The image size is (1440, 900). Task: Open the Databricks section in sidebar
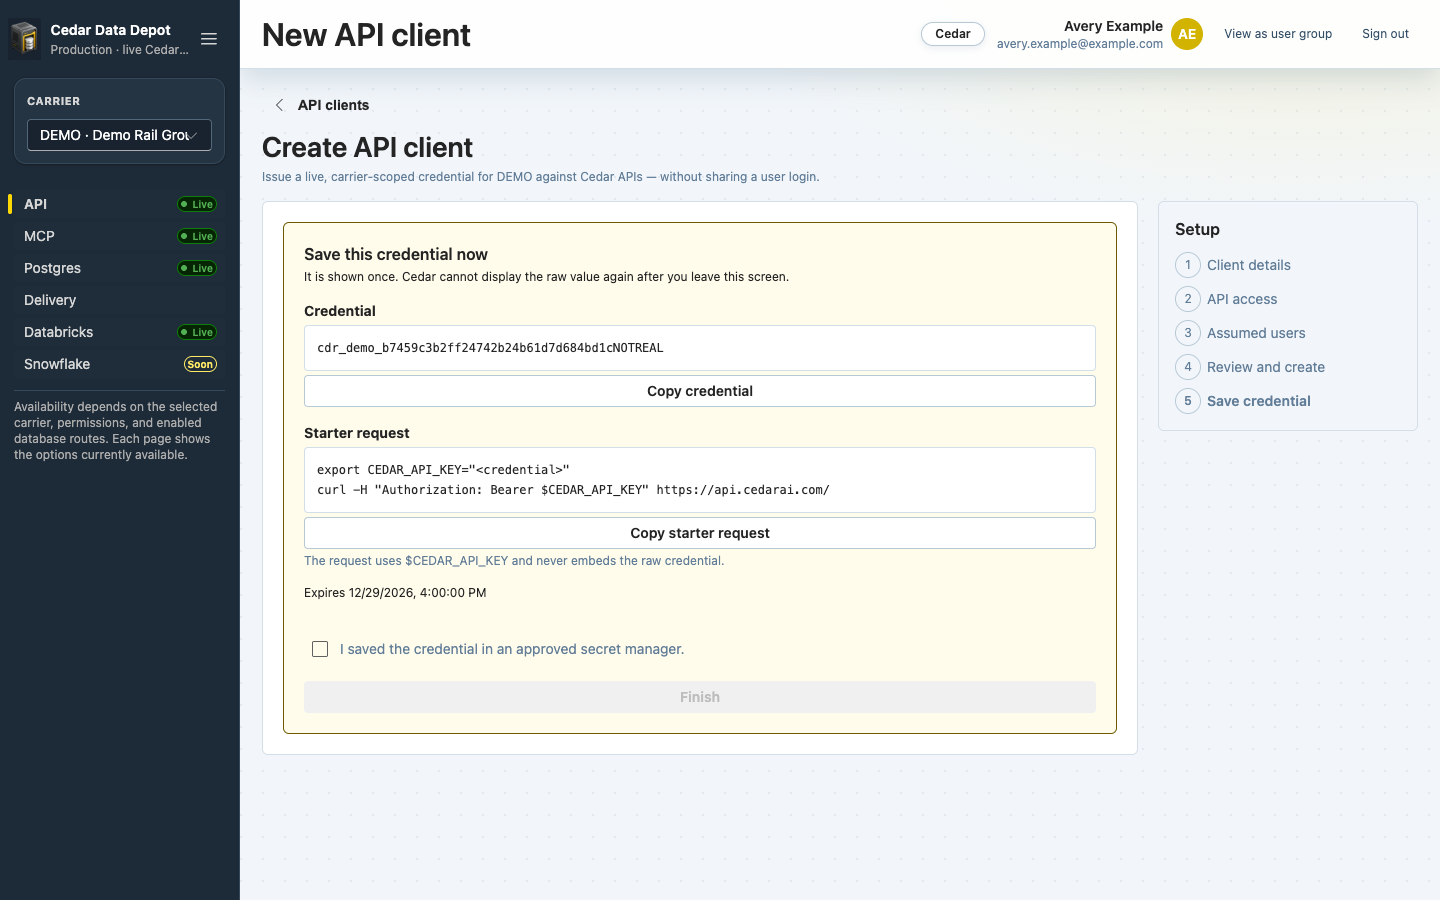[x=120, y=332]
